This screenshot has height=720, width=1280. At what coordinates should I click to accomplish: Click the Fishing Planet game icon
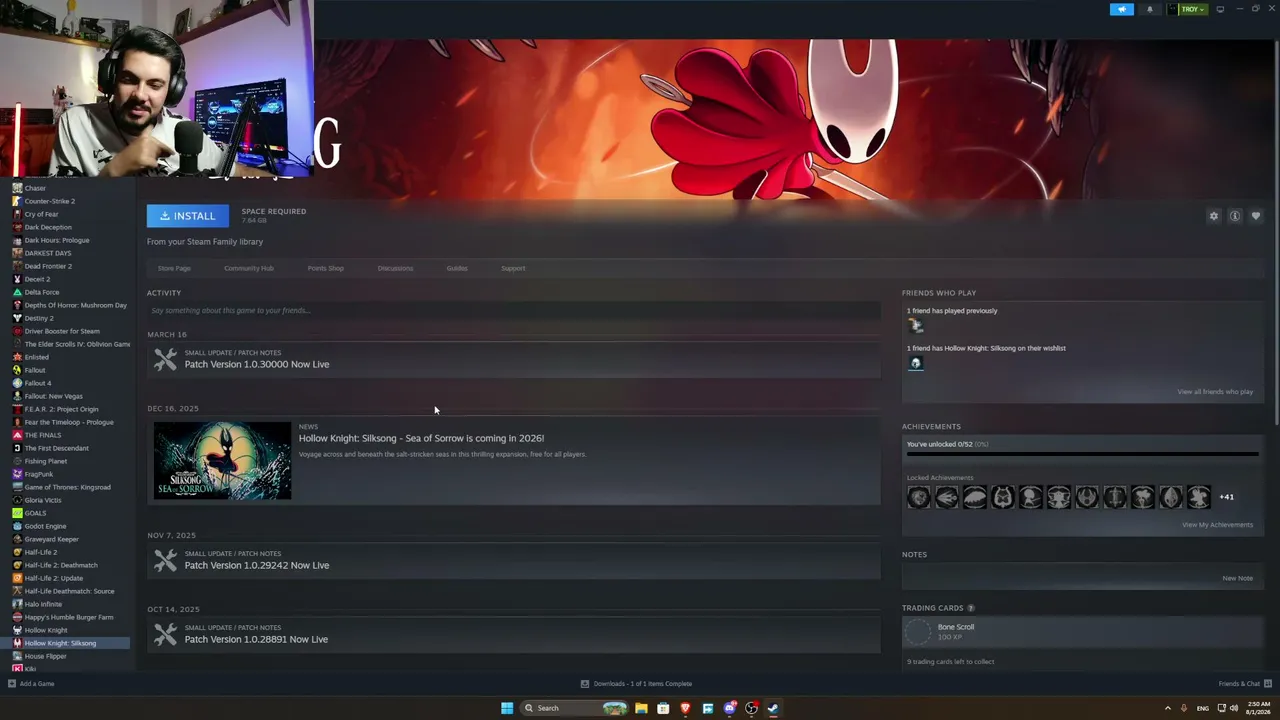pos(17,461)
